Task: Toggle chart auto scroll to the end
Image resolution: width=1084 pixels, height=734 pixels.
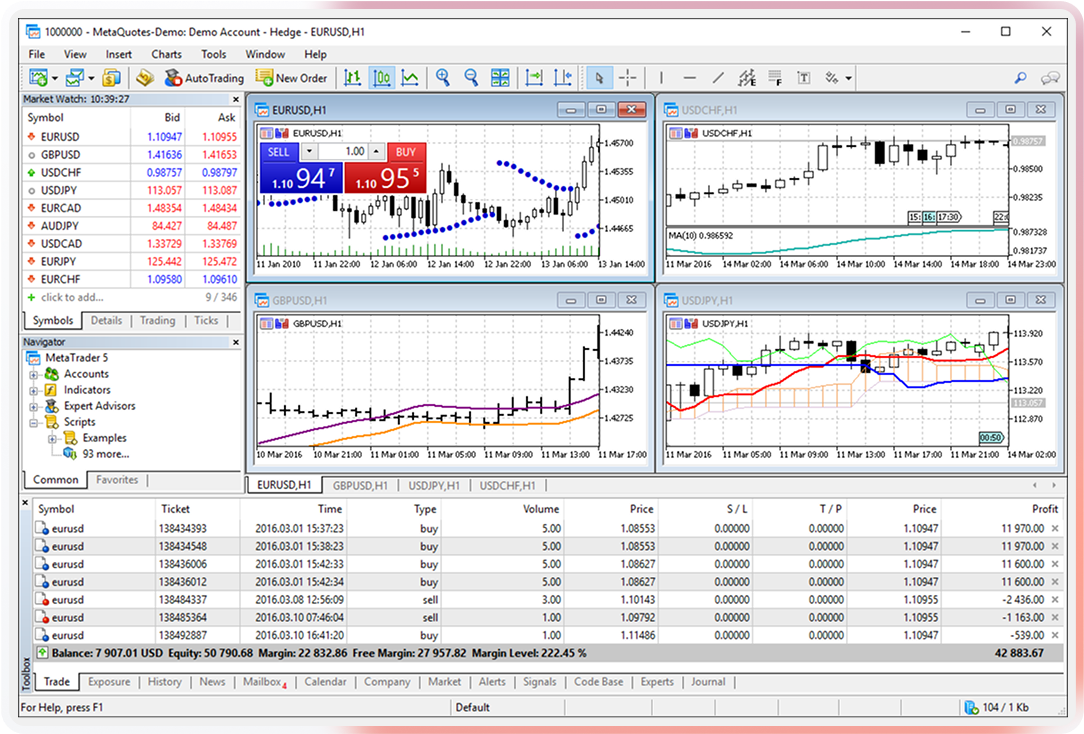Action: tap(534, 78)
